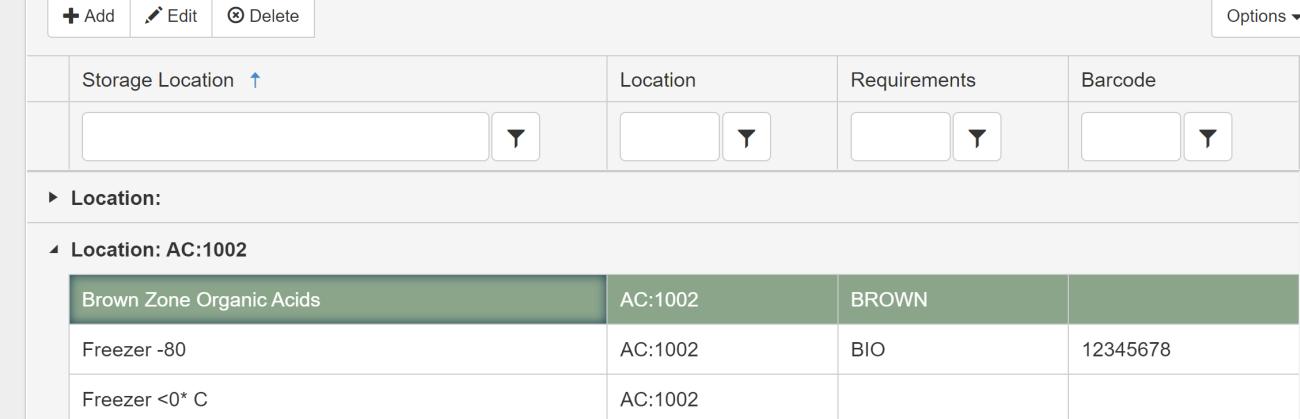Open the Requirements column filter funnel
This screenshot has height=419, width=1300.
point(977,137)
